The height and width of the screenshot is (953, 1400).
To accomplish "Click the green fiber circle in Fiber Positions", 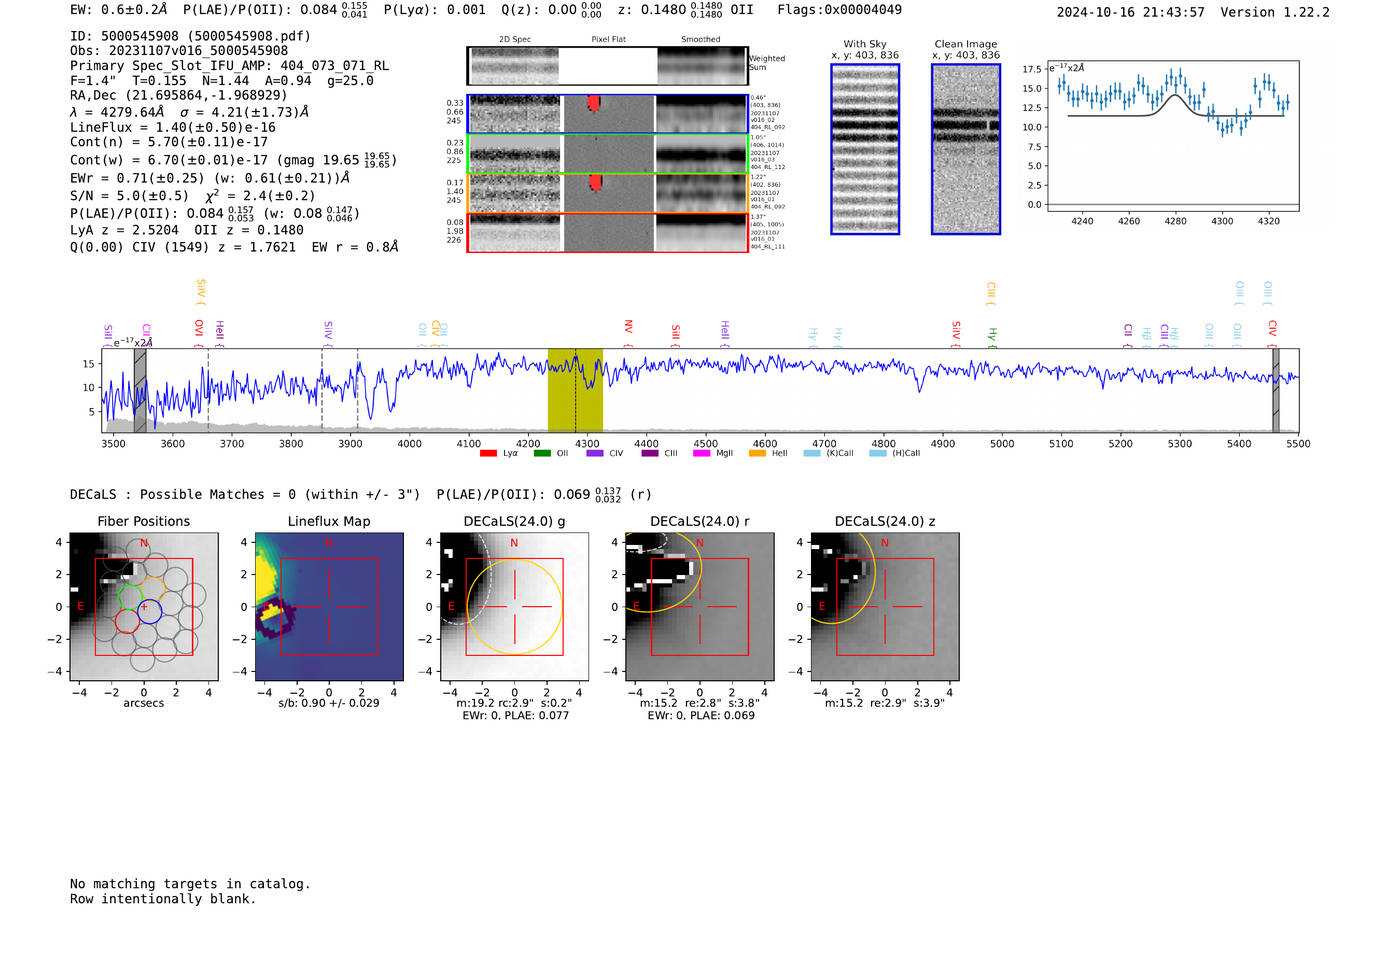I will 131,598.
